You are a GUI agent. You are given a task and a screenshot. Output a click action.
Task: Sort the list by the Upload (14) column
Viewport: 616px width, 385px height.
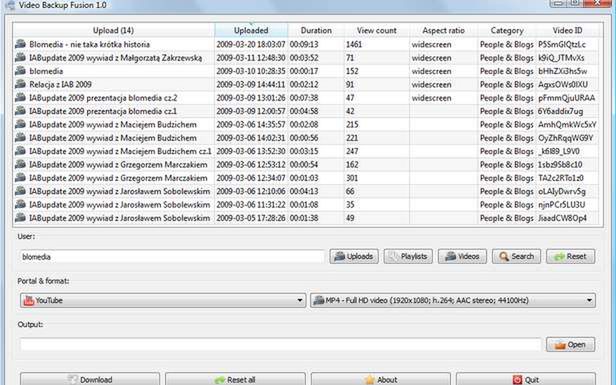point(114,30)
